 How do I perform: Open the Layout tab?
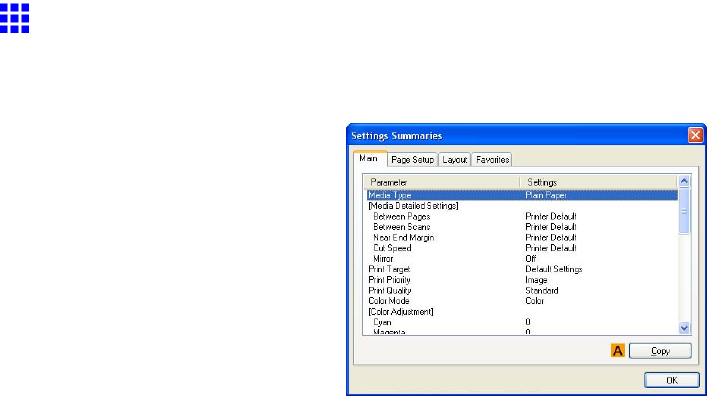click(x=454, y=160)
